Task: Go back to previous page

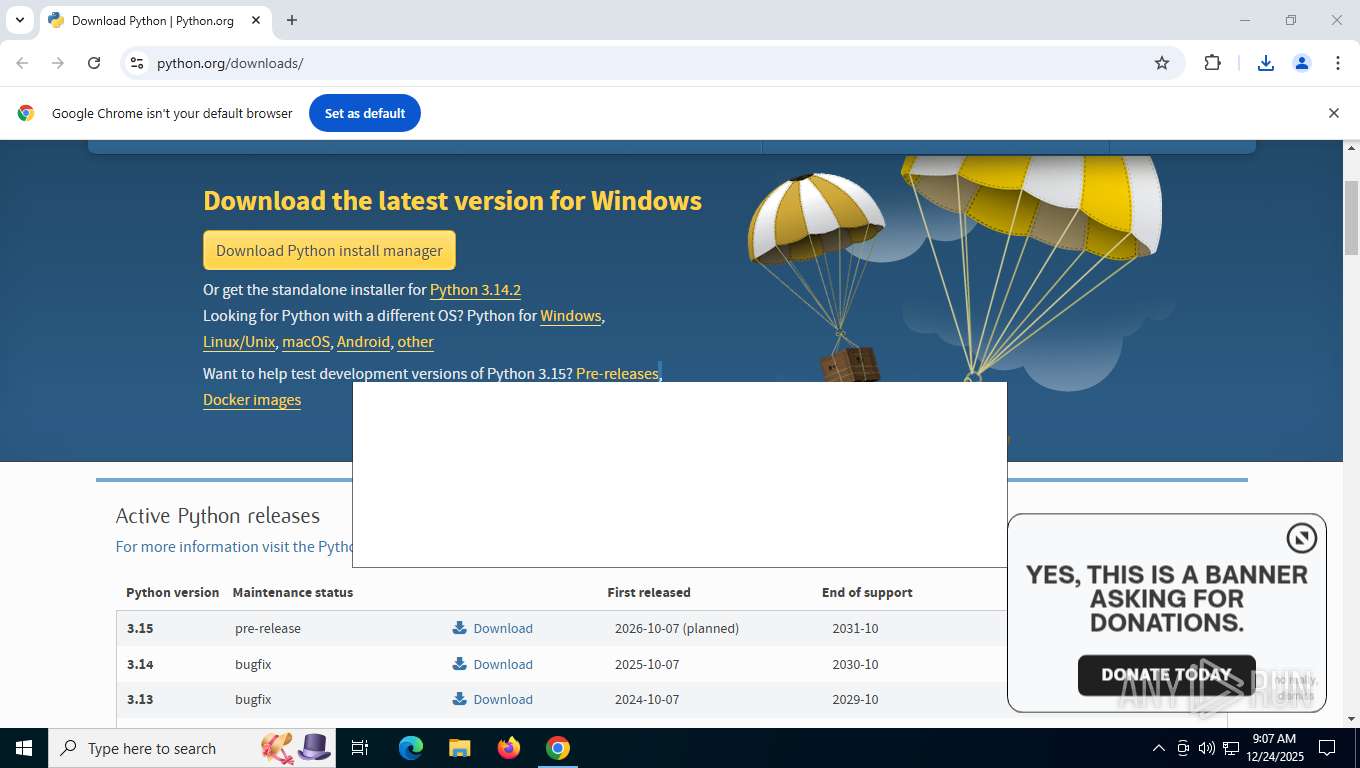Action: click(x=22, y=63)
